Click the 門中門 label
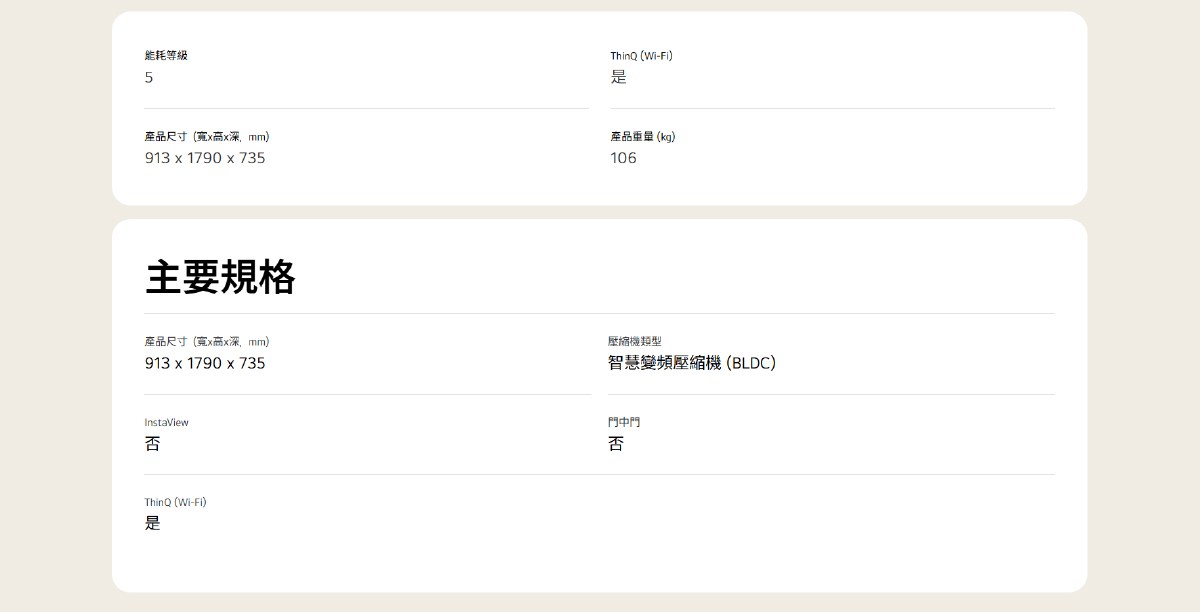This screenshot has height=612, width=1200. [x=624, y=423]
